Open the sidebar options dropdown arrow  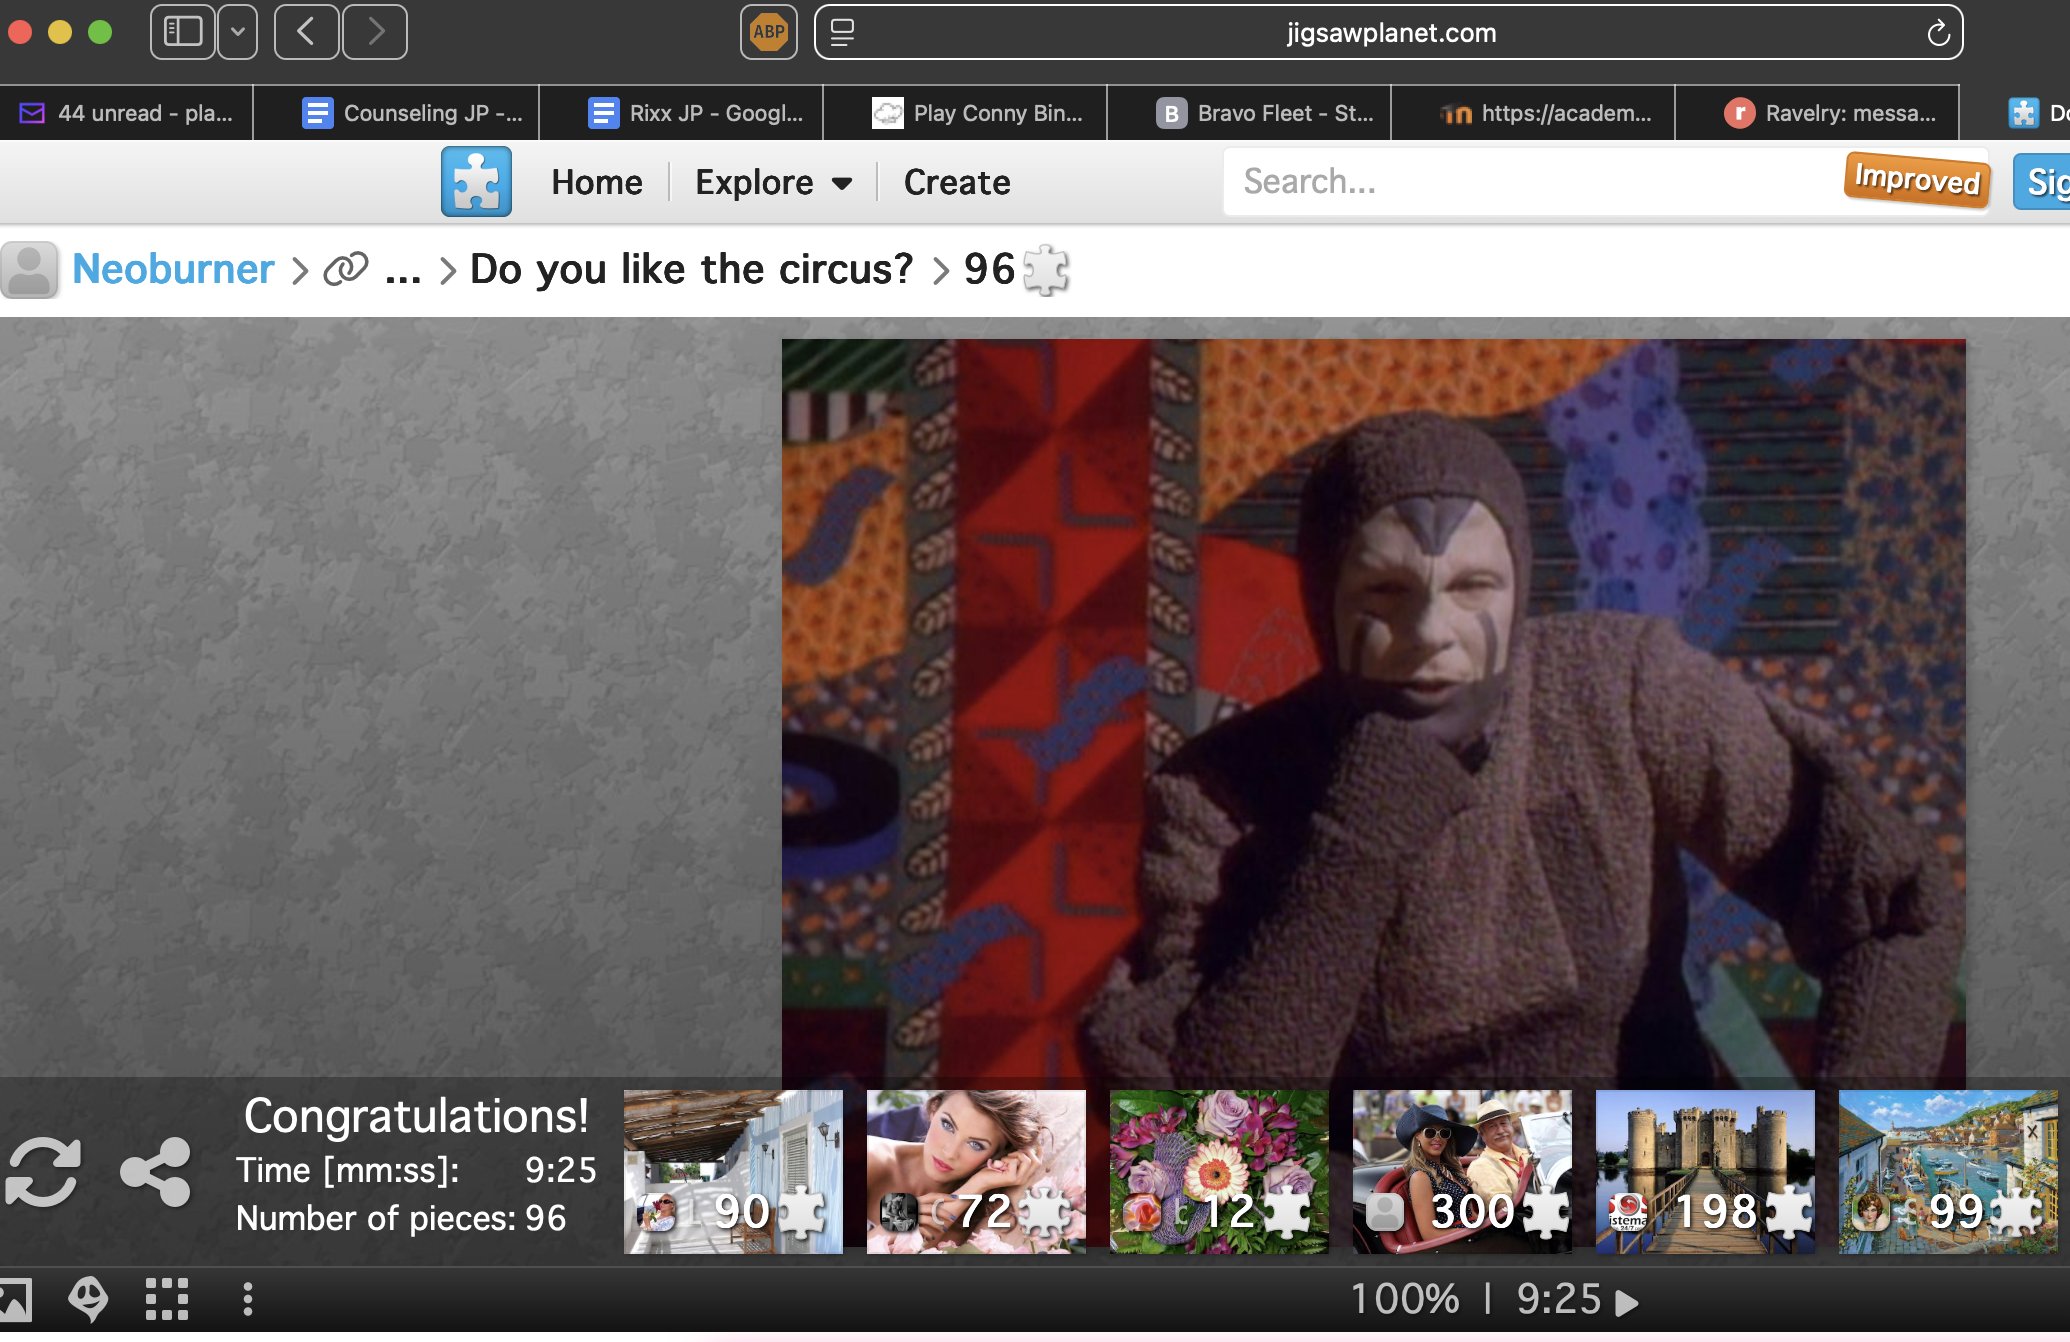point(237,32)
